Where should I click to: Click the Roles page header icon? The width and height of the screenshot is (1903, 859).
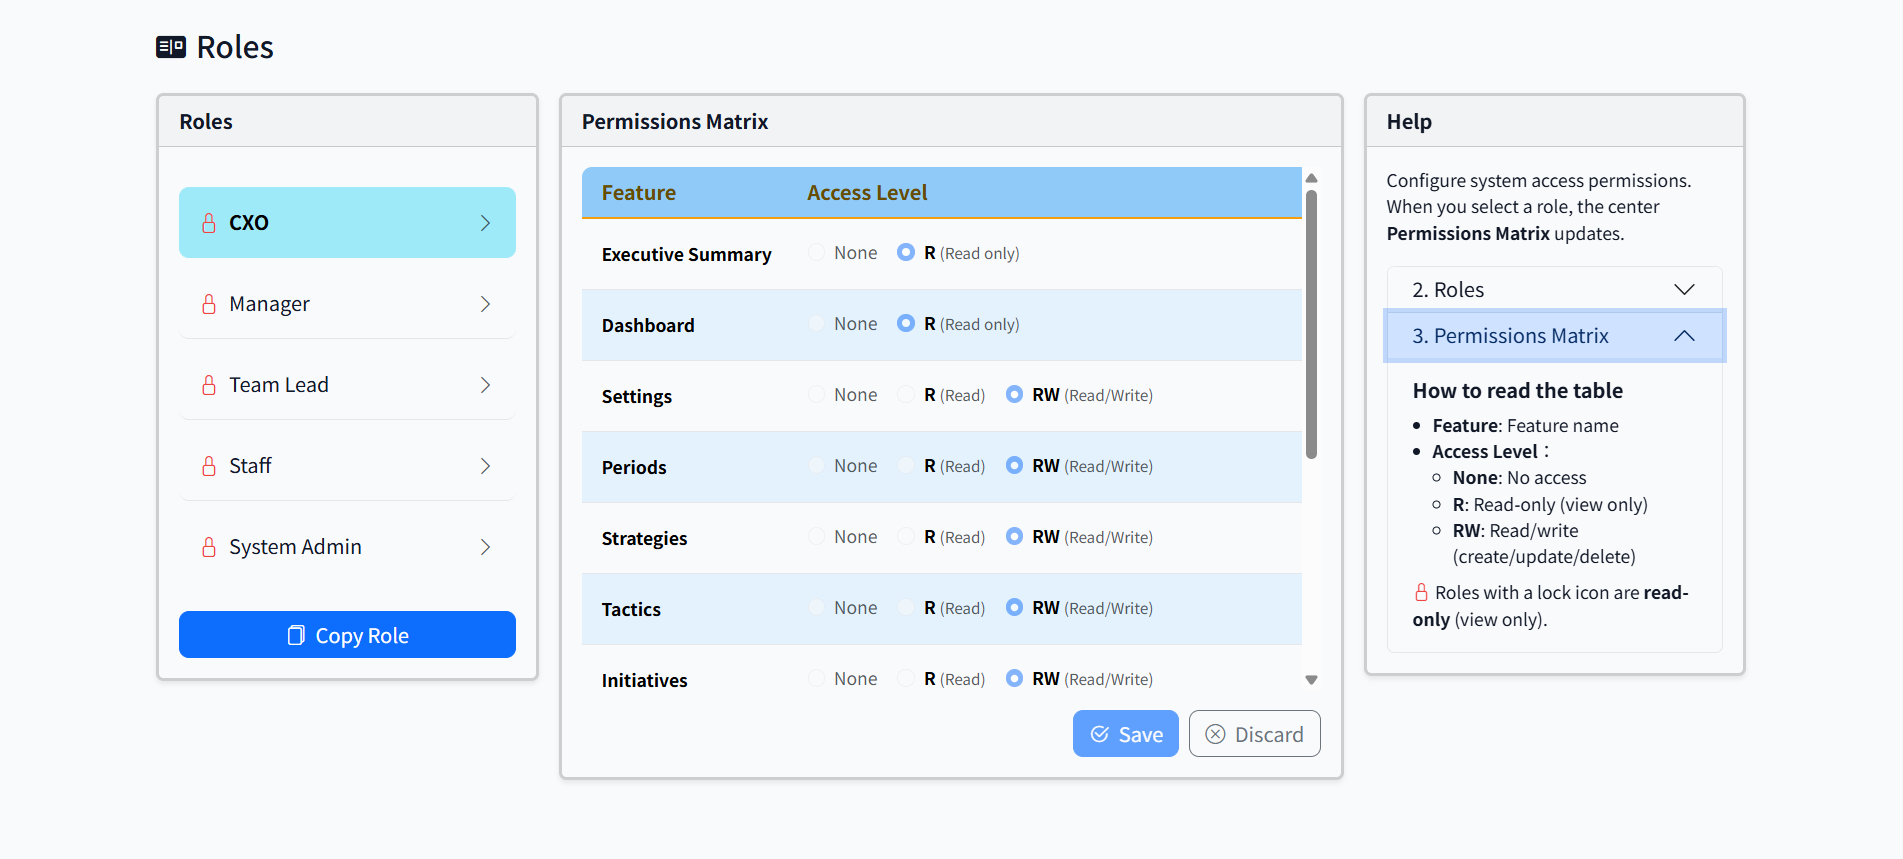(x=169, y=45)
